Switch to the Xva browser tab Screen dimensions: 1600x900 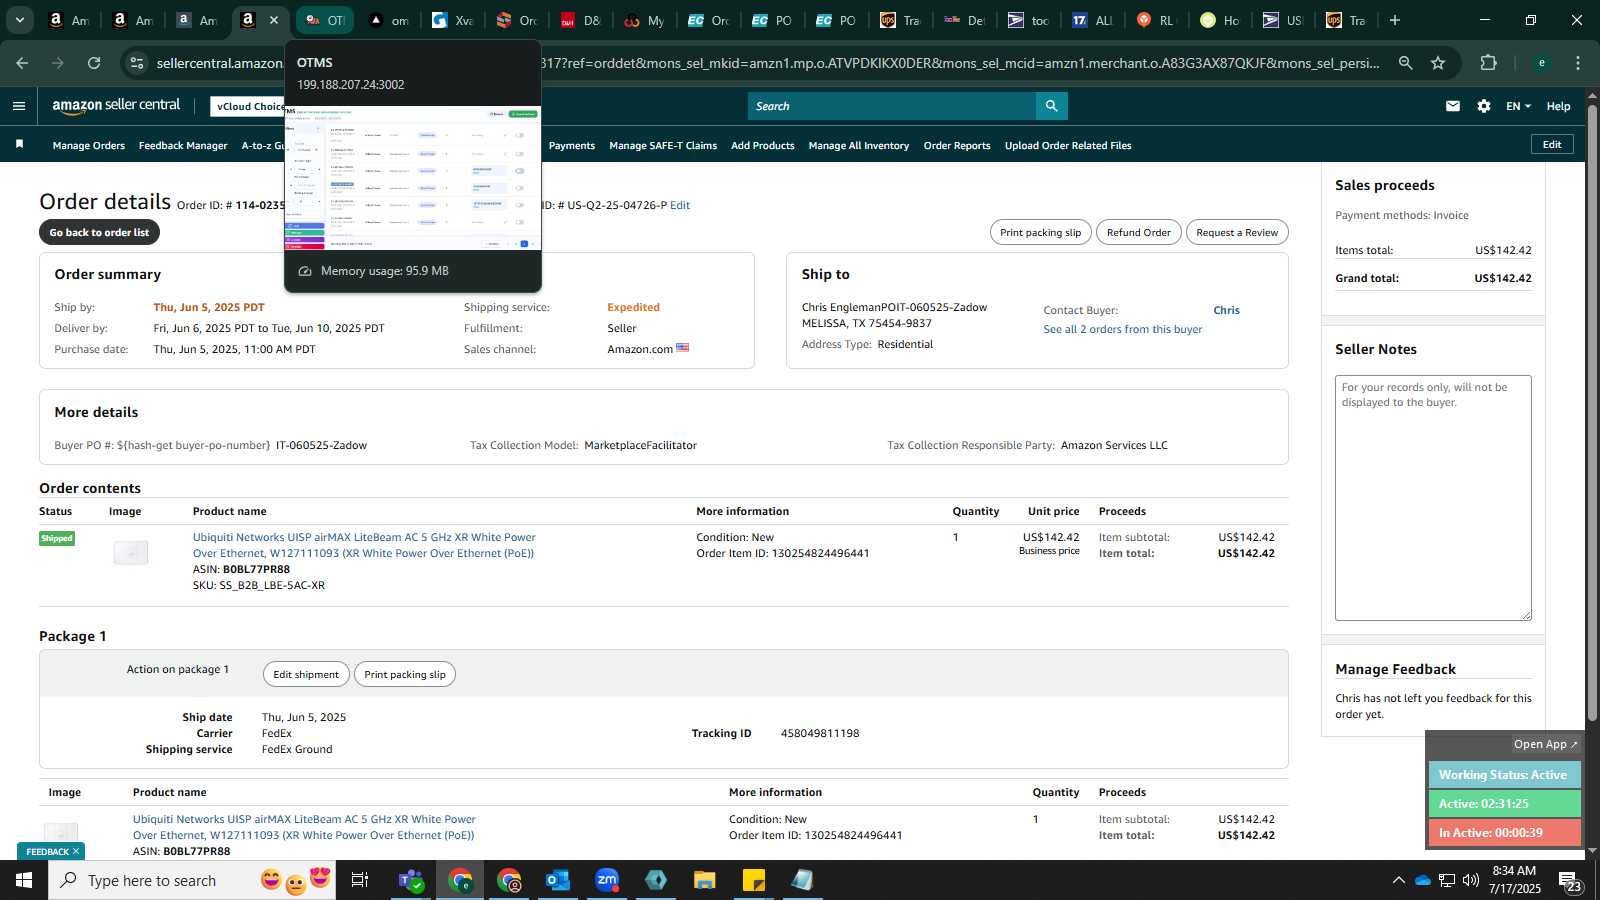453,20
